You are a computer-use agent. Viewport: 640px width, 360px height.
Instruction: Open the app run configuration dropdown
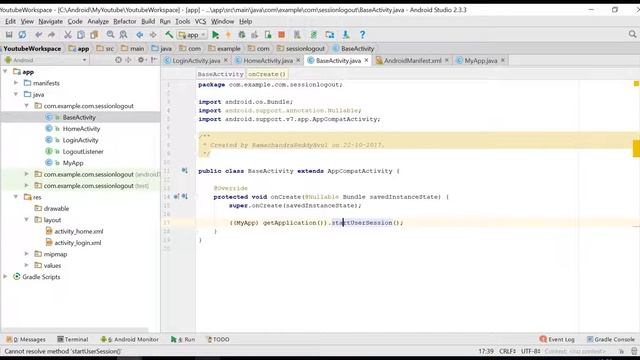point(192,35)
